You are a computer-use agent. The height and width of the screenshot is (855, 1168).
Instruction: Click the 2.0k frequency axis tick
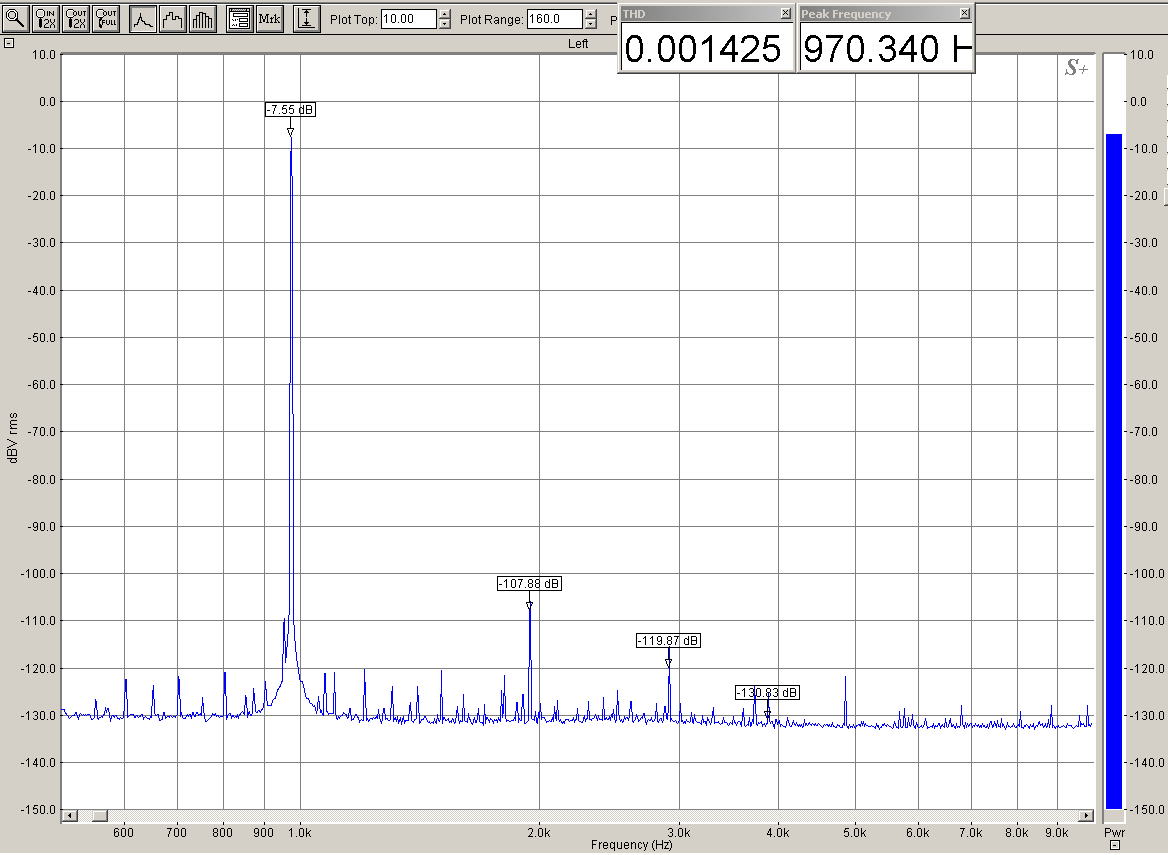(x=539, y=833)
